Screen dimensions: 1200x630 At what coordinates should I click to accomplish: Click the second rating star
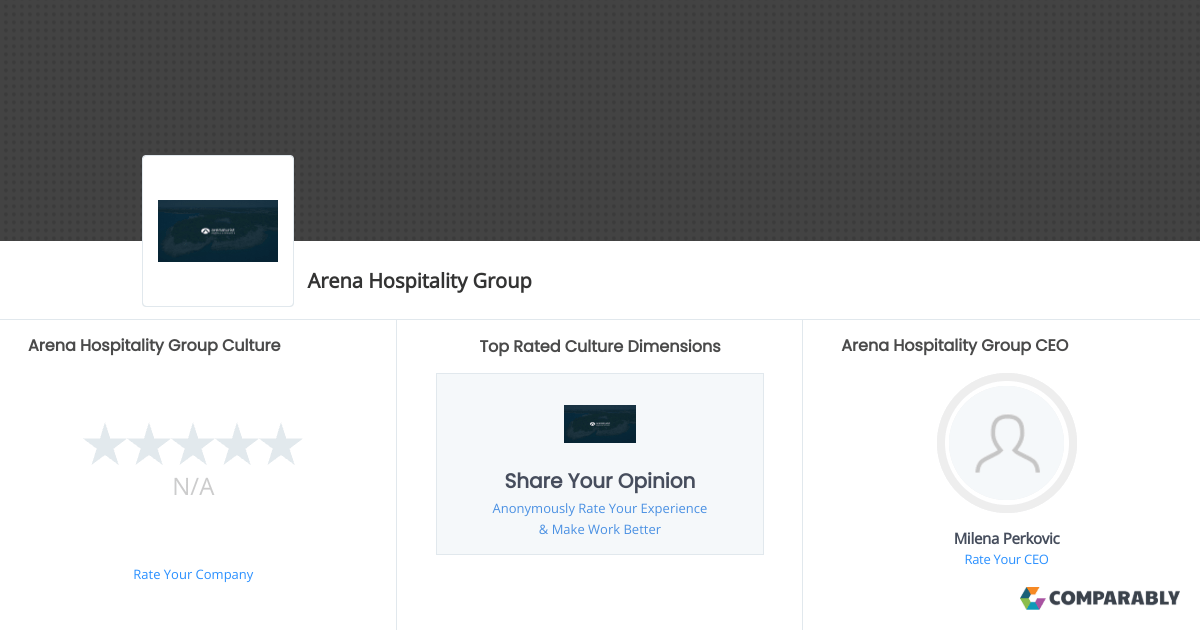click(148, 444)
